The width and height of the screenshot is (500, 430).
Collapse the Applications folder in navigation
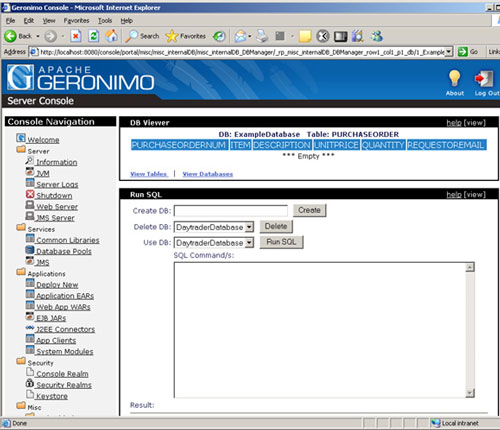(x=21, y=272)
